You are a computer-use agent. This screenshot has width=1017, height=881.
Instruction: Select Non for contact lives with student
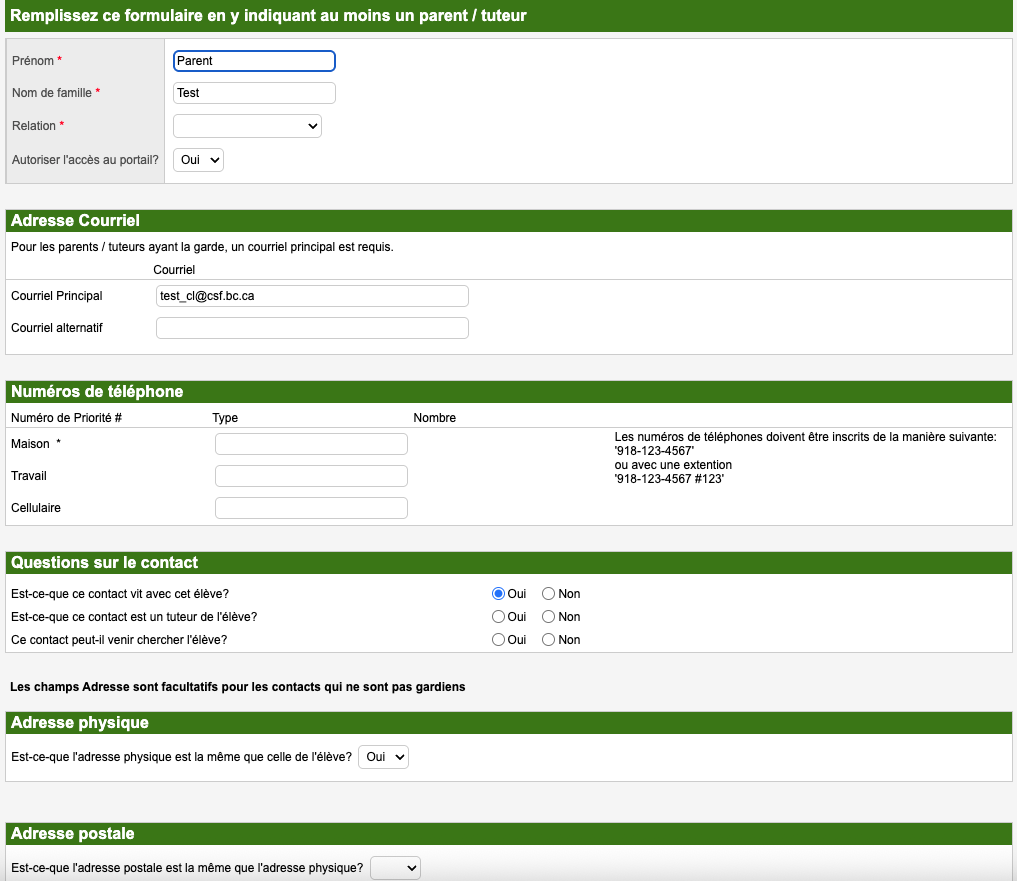tap(548, 594)
